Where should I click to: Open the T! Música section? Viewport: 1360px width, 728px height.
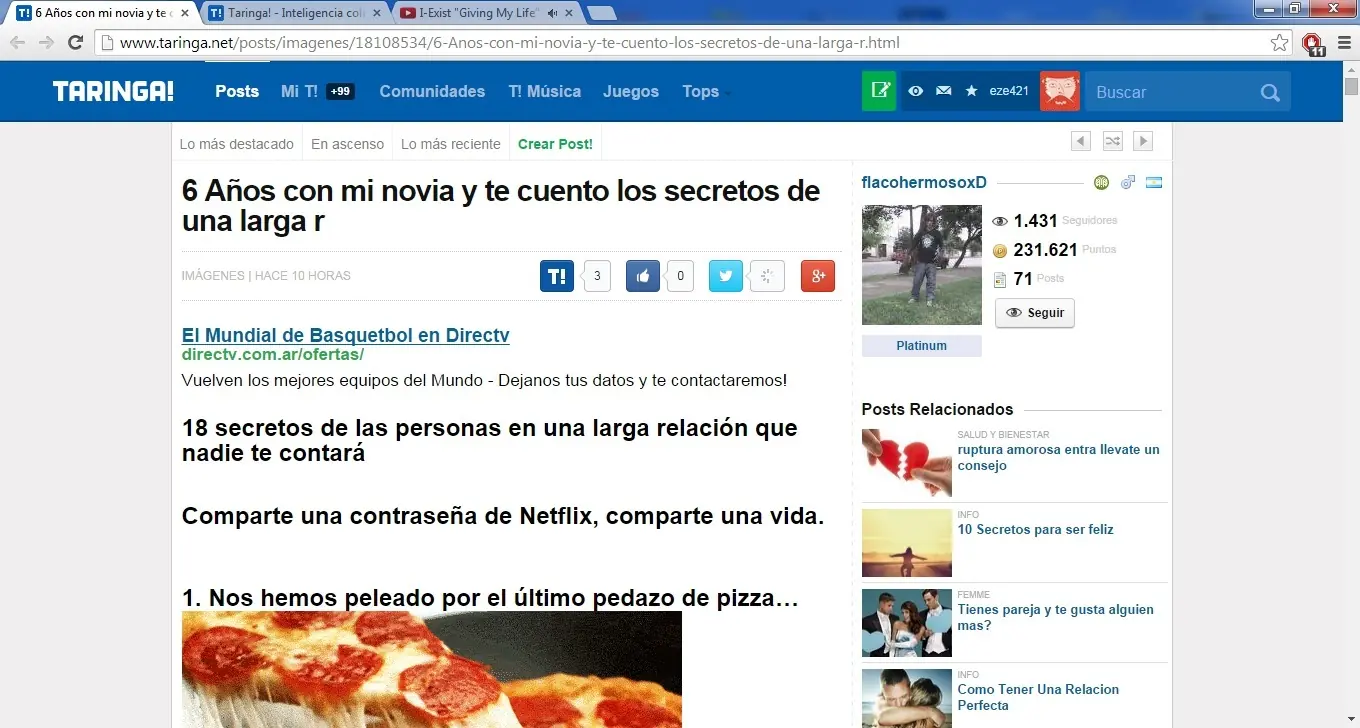pyautogui.click(x=544, y=91)
